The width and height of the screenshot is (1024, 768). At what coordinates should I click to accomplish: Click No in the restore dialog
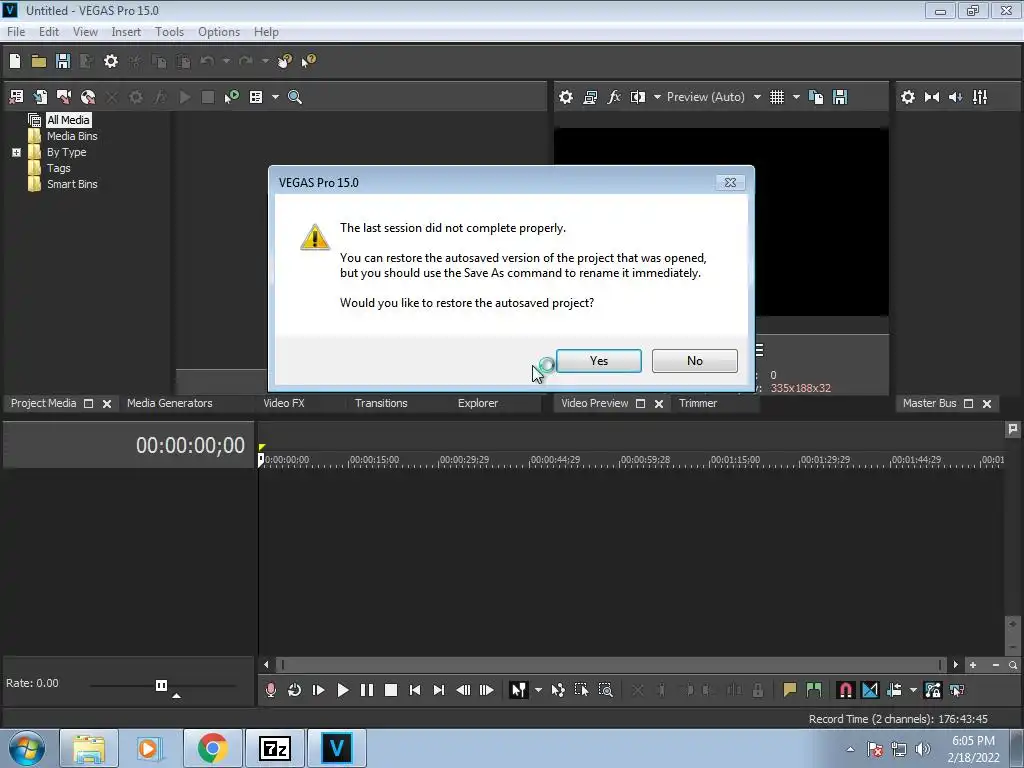(x=694, y=360)
